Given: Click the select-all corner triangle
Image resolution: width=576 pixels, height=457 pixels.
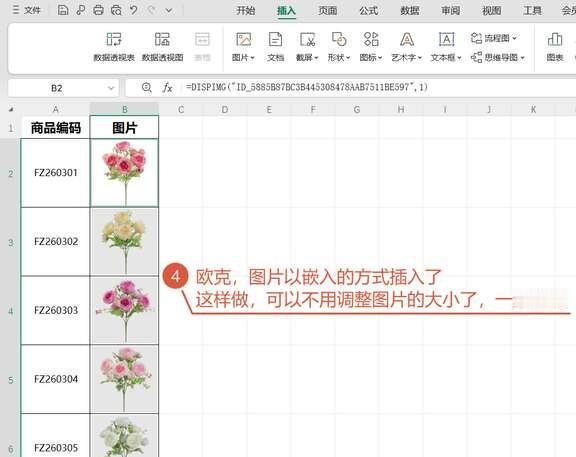Looking at the screenshot, I should (x=11, y=109).
